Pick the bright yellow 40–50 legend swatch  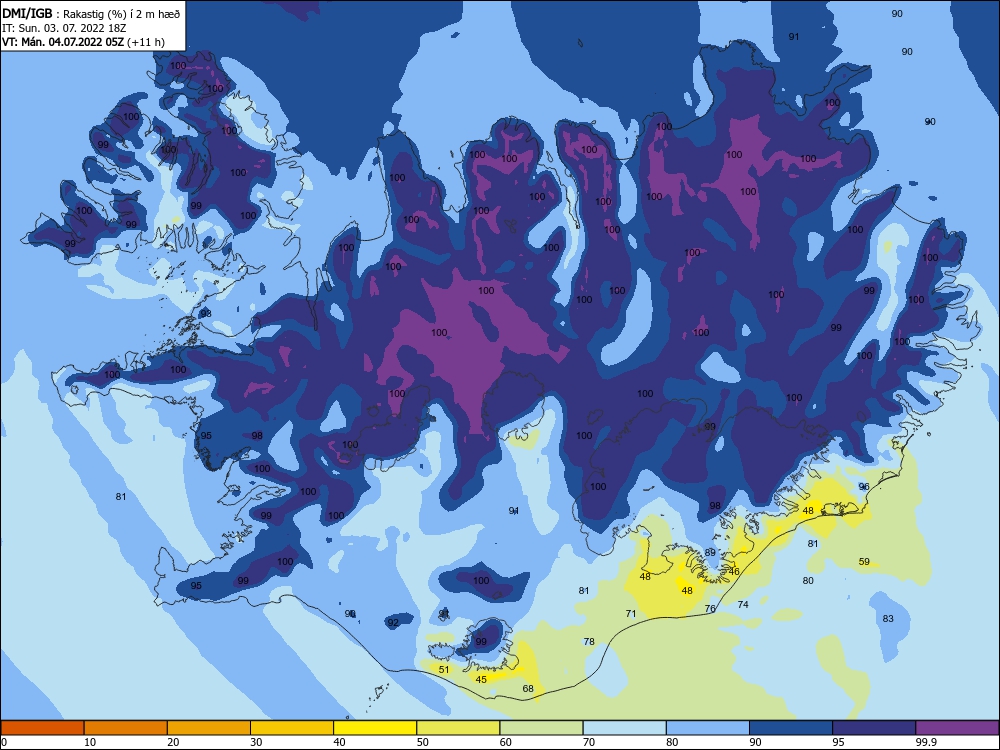[x=375, y=728]
